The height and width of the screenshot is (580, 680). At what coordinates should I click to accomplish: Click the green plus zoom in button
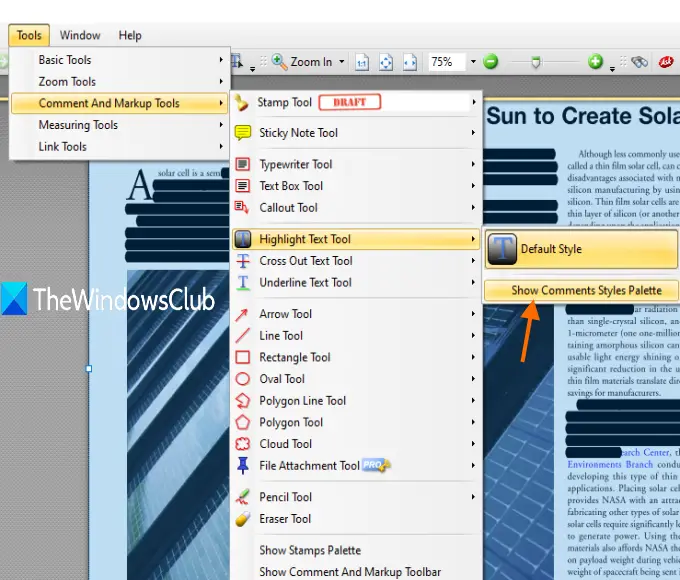[595, 62]
